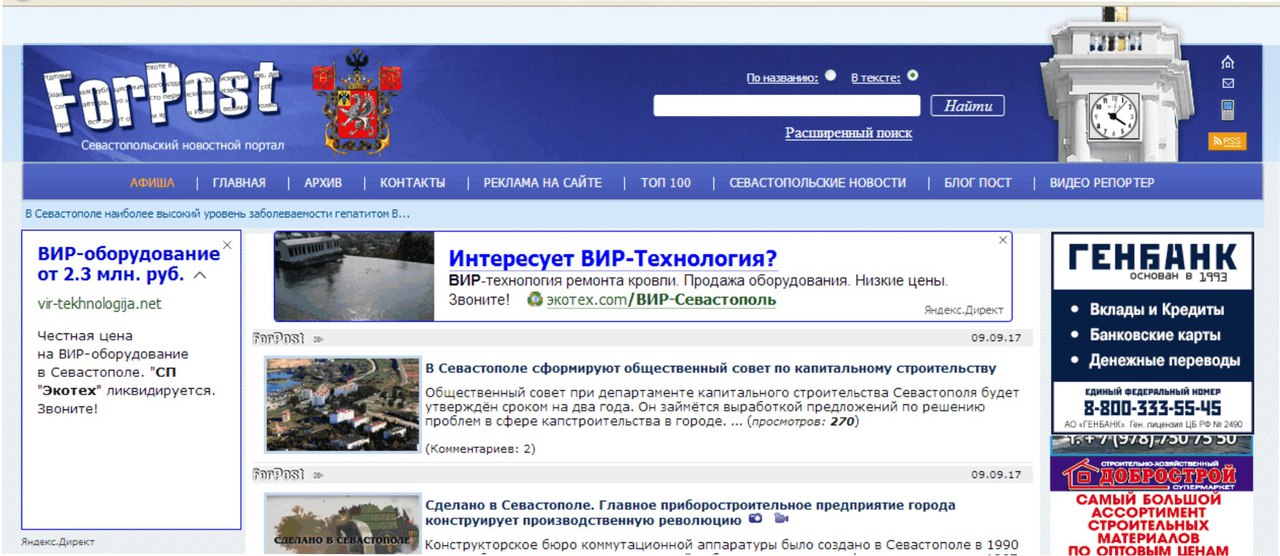Open the ГЕНБАНК banner advertisement
Image resolution: width=1280 pixels, height=556 pixels.
1151,334
